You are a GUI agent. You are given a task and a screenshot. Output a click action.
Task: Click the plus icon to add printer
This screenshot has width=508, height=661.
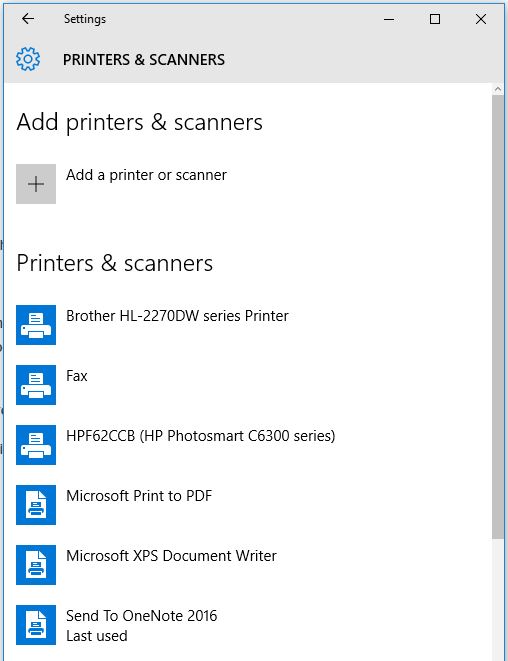click(36, 184)
